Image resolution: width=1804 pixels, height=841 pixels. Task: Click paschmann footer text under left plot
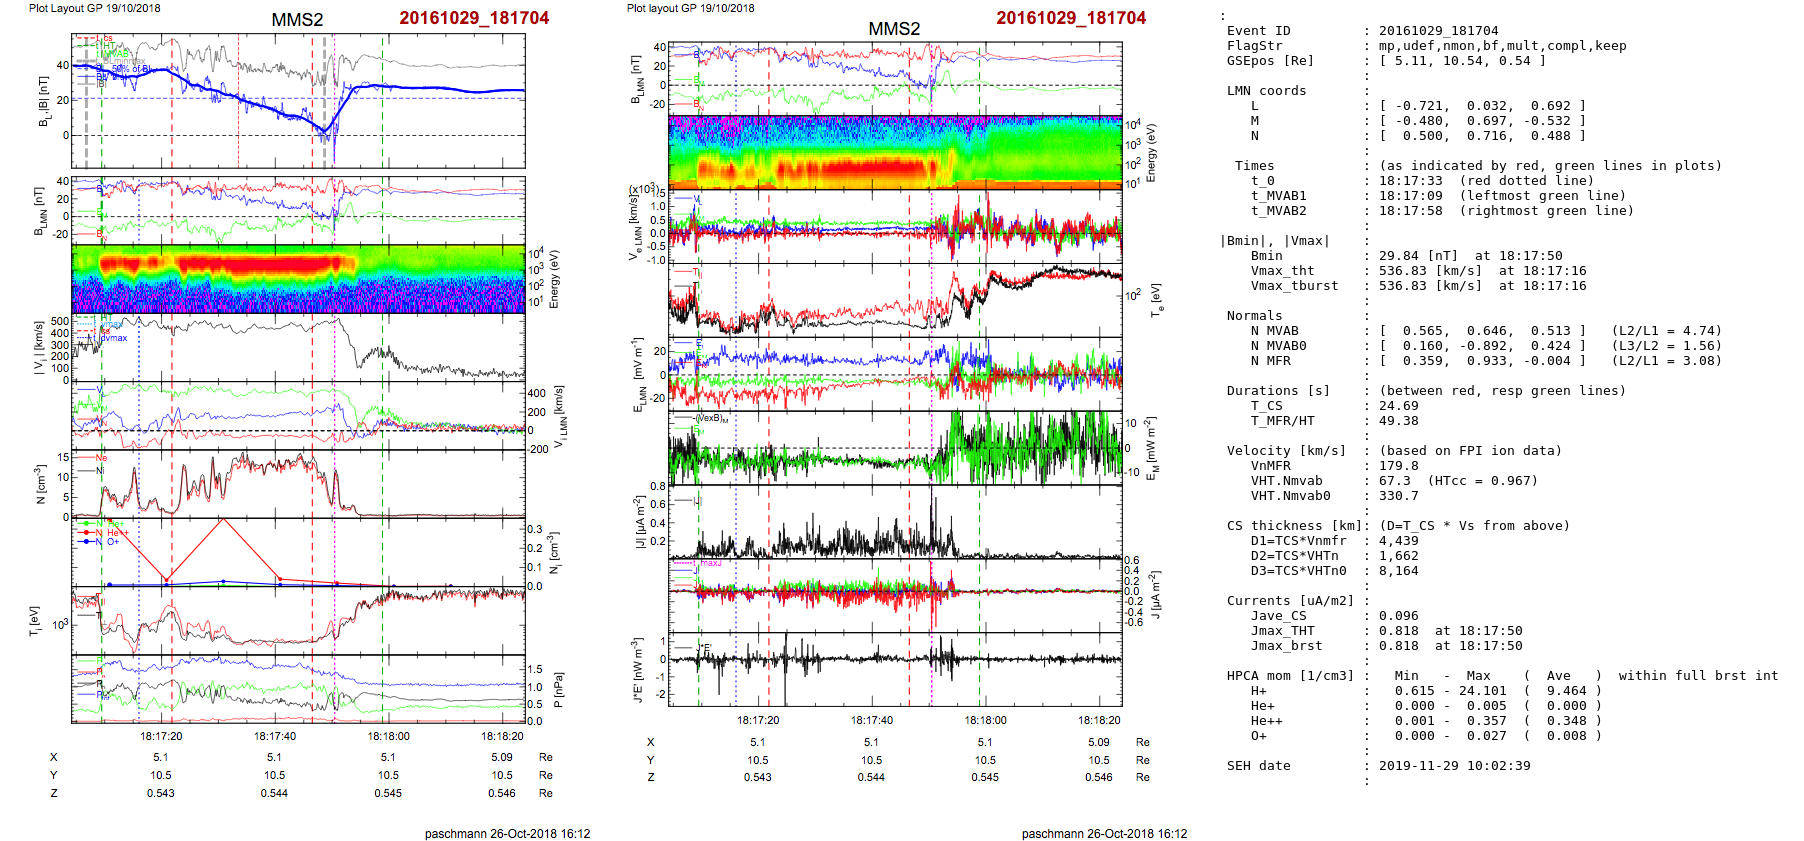tap(507, 833)
